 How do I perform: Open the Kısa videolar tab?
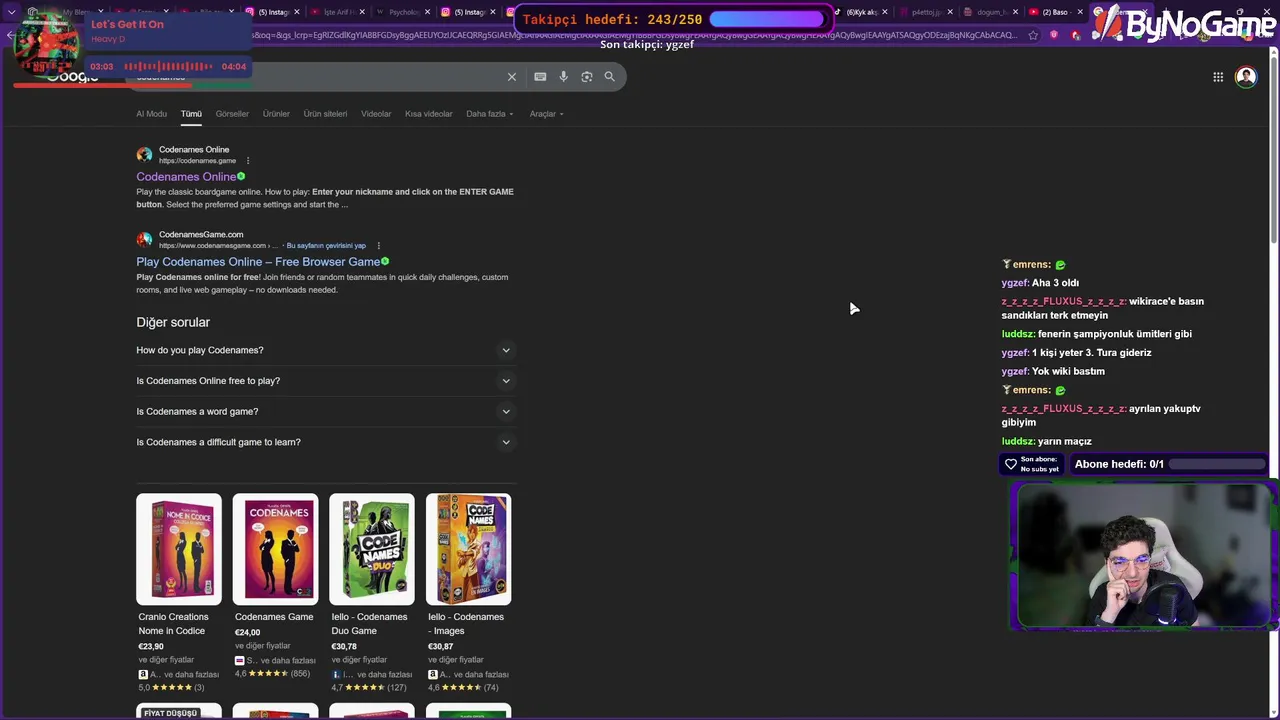[429, 114]
